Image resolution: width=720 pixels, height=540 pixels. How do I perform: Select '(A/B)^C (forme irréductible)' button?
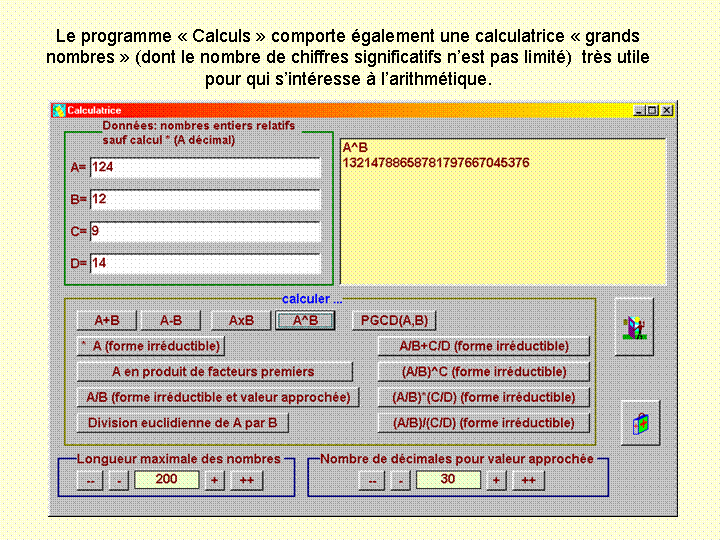(483, 372)
